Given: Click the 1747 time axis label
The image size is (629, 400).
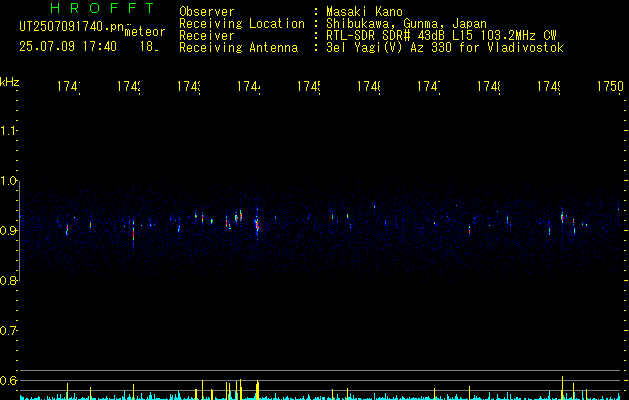Looking at the screenshot, I should tap(429, 87).
